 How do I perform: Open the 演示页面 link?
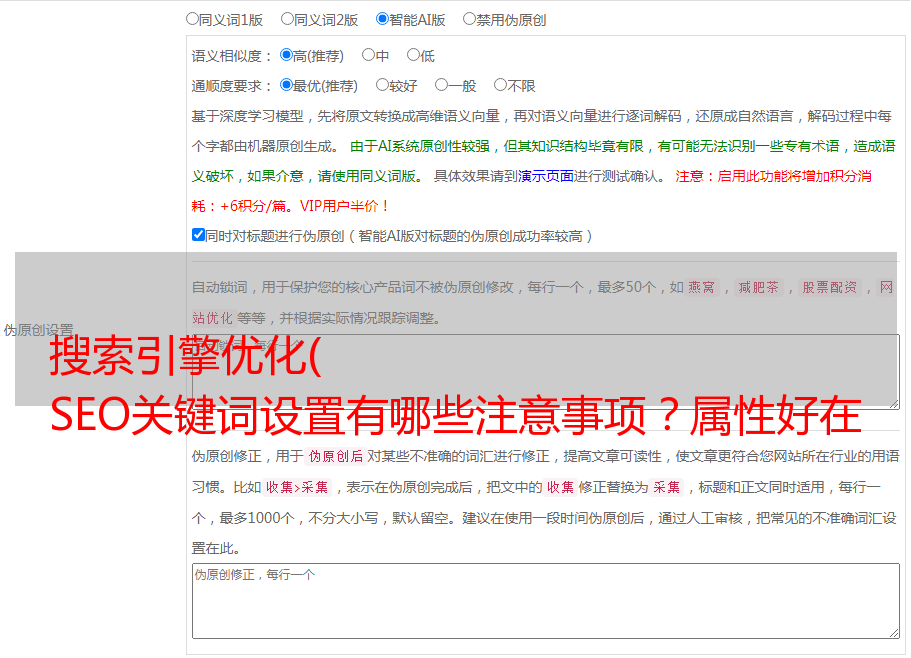(546, 176)
